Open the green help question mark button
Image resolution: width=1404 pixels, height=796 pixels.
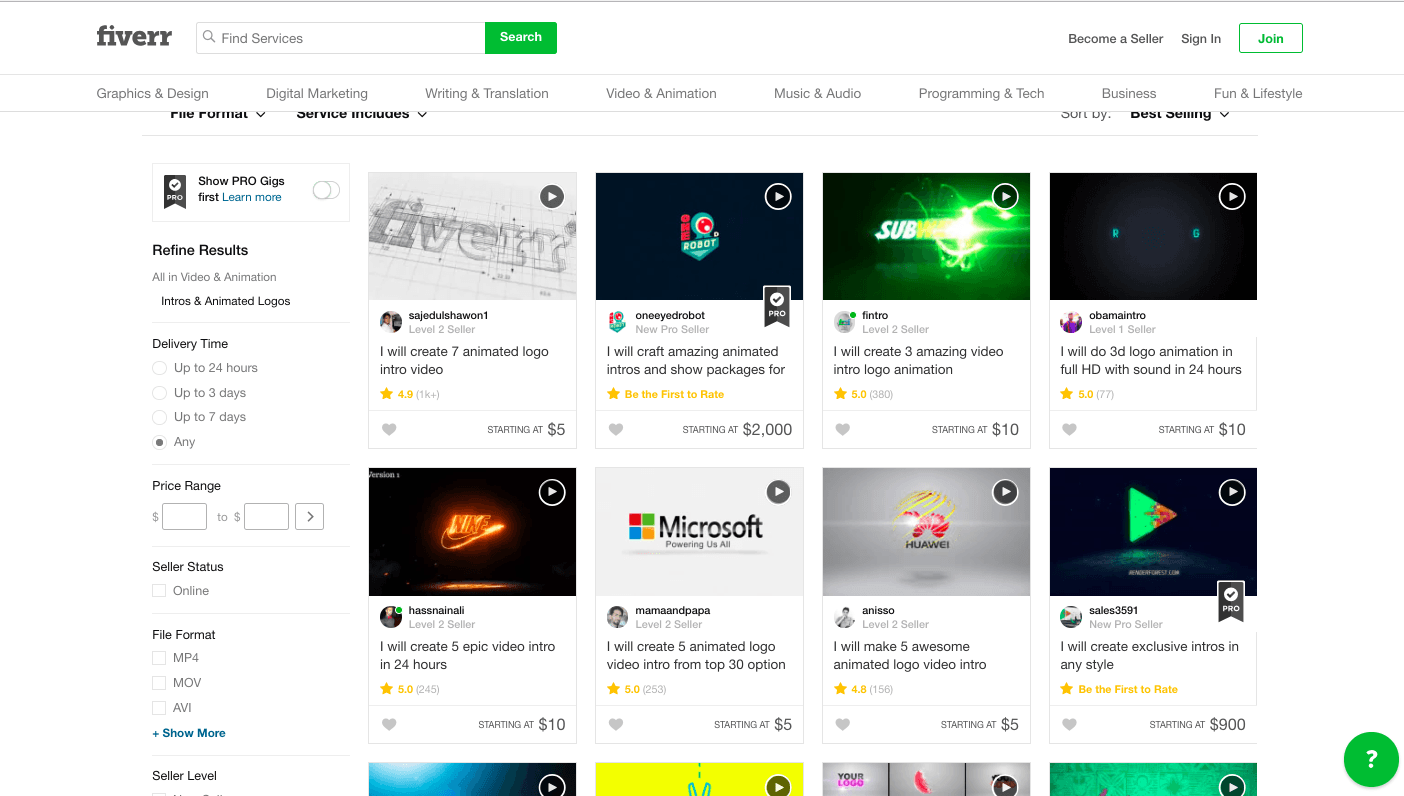pos(1371,759)
